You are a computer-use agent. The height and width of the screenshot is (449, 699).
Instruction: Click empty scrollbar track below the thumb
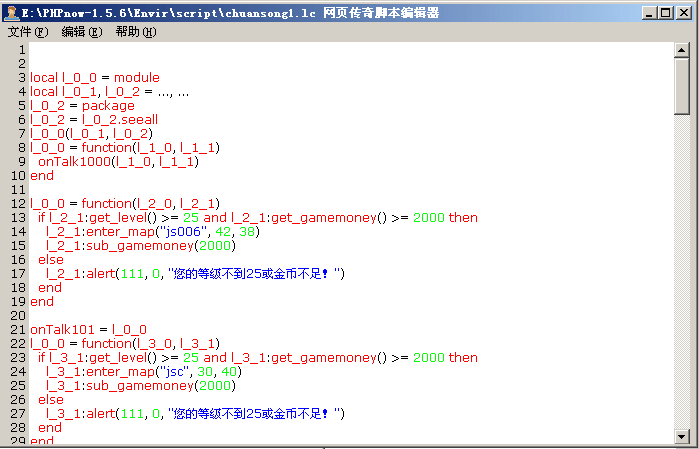(x=682, y=280)
